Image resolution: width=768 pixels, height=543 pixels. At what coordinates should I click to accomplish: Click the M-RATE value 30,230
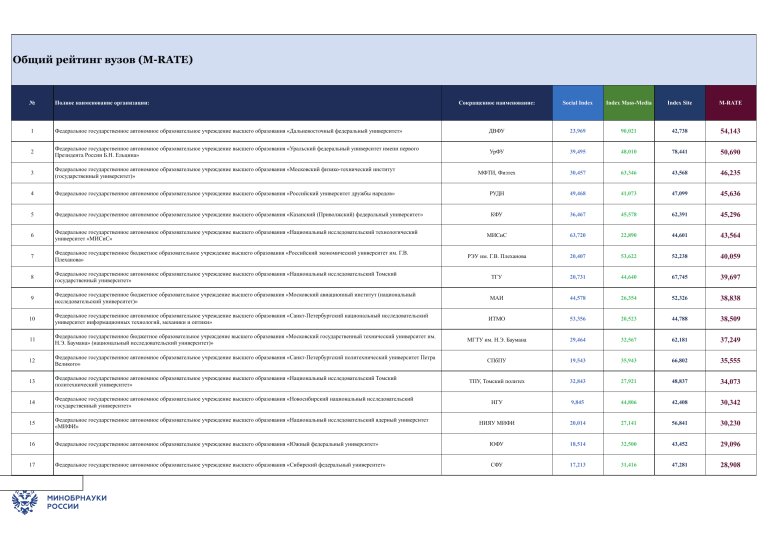coord(730,423)
